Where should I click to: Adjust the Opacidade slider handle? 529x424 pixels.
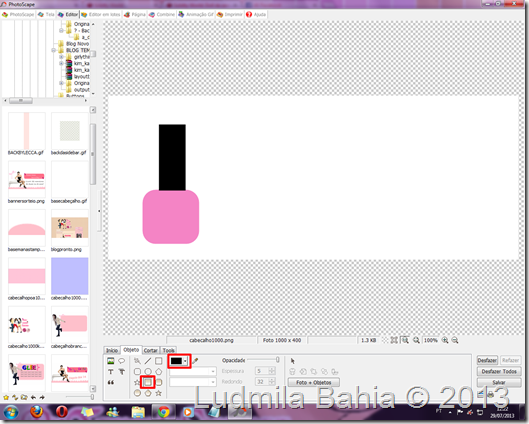[x=277, y=360]
